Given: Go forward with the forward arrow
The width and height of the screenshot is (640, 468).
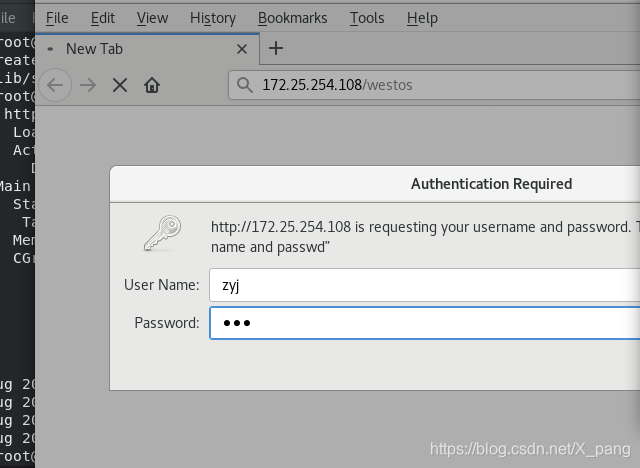Looking at the screenshot, I should coord(88,85).
